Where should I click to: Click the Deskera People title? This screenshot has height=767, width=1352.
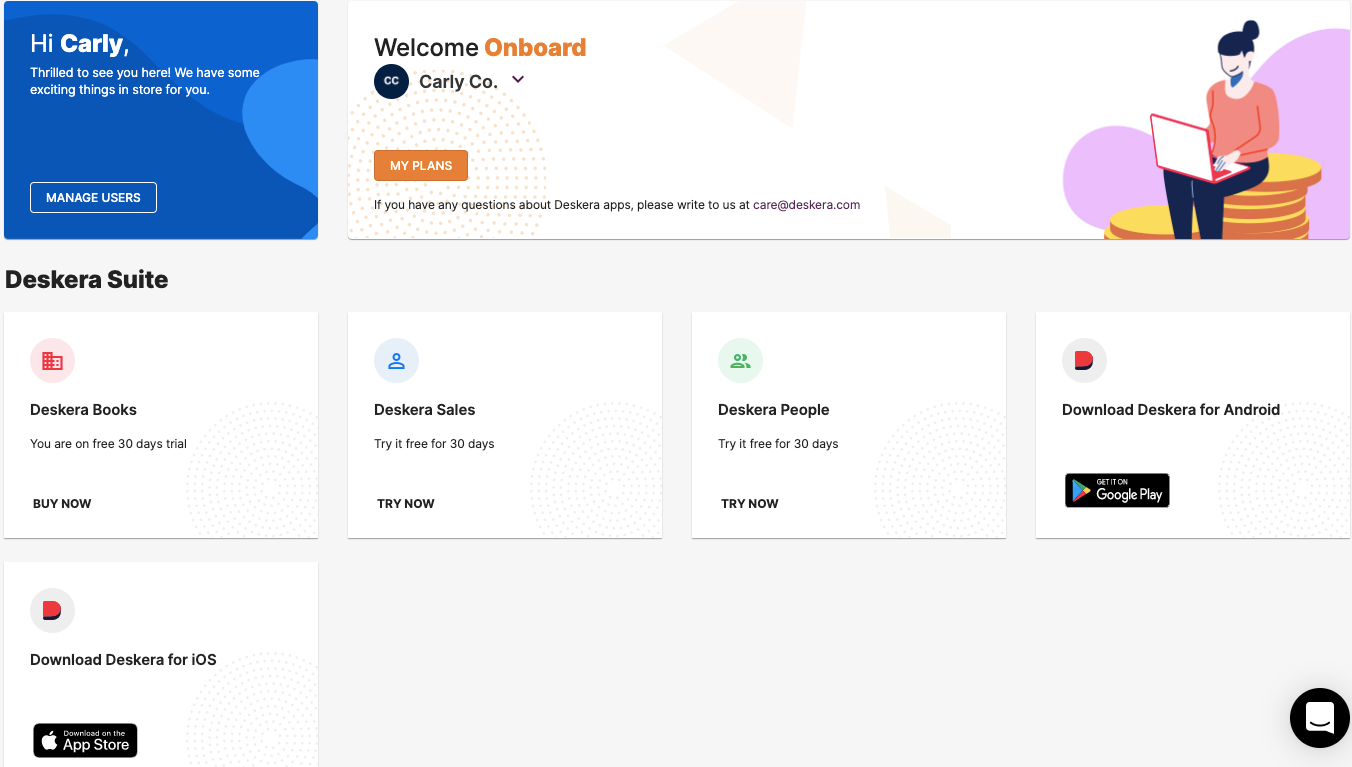tap(774, 410)
